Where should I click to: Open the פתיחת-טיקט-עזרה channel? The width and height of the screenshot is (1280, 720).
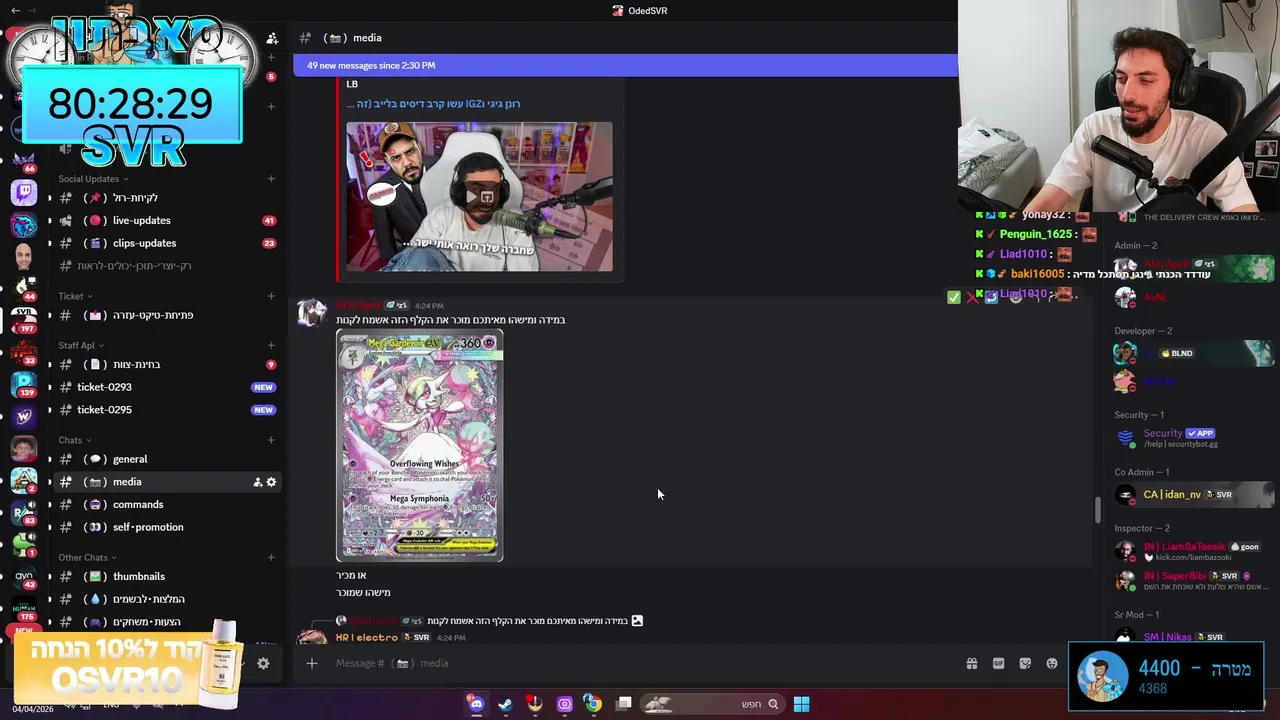point(167,315)
